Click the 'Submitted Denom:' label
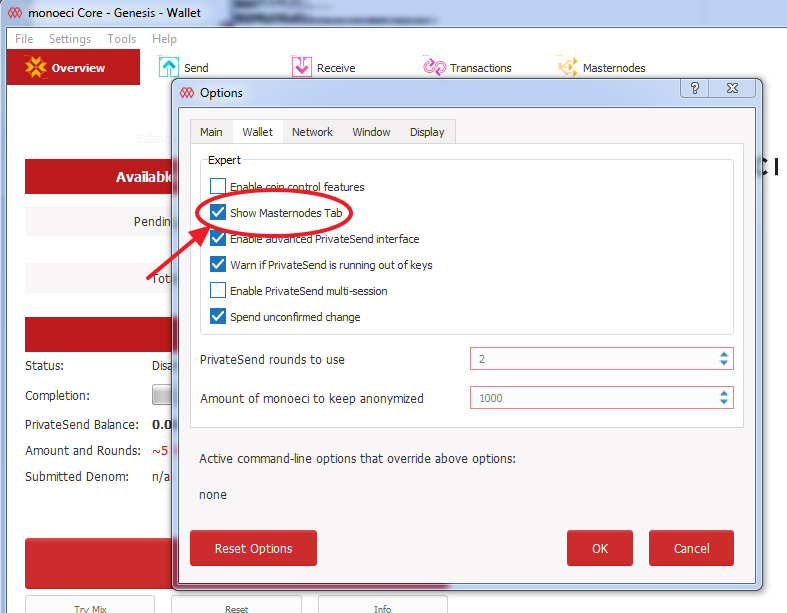This screenshot has height=613, width=787. [77, 477]
